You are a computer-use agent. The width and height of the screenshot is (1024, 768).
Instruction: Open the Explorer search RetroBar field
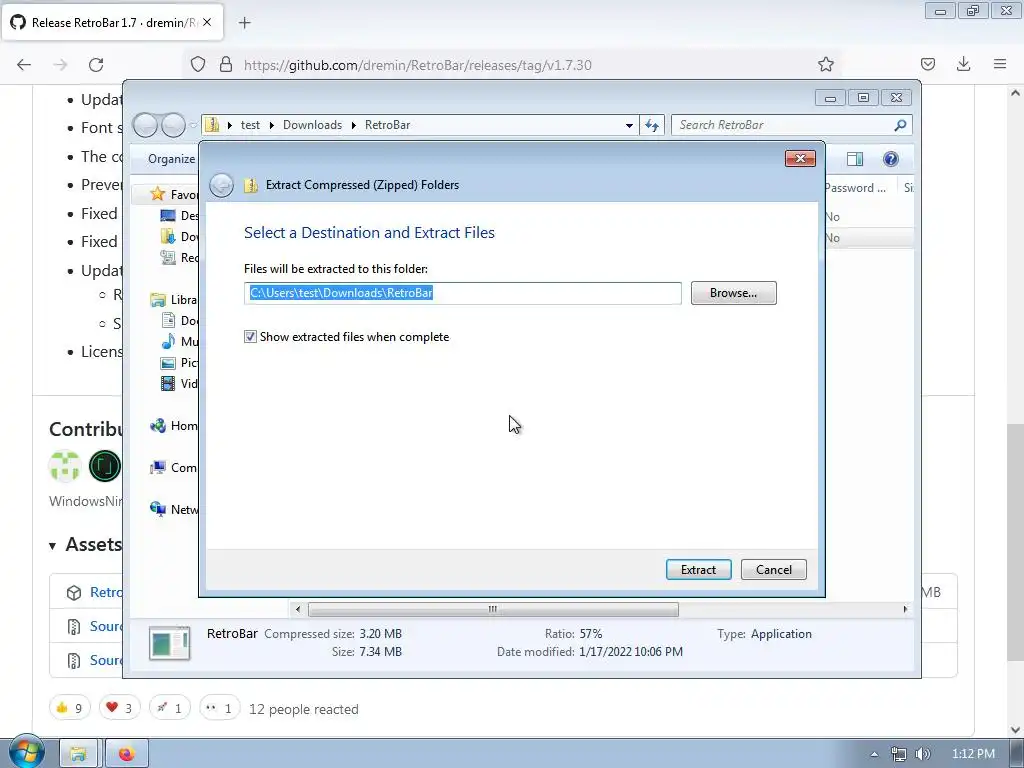784,125
